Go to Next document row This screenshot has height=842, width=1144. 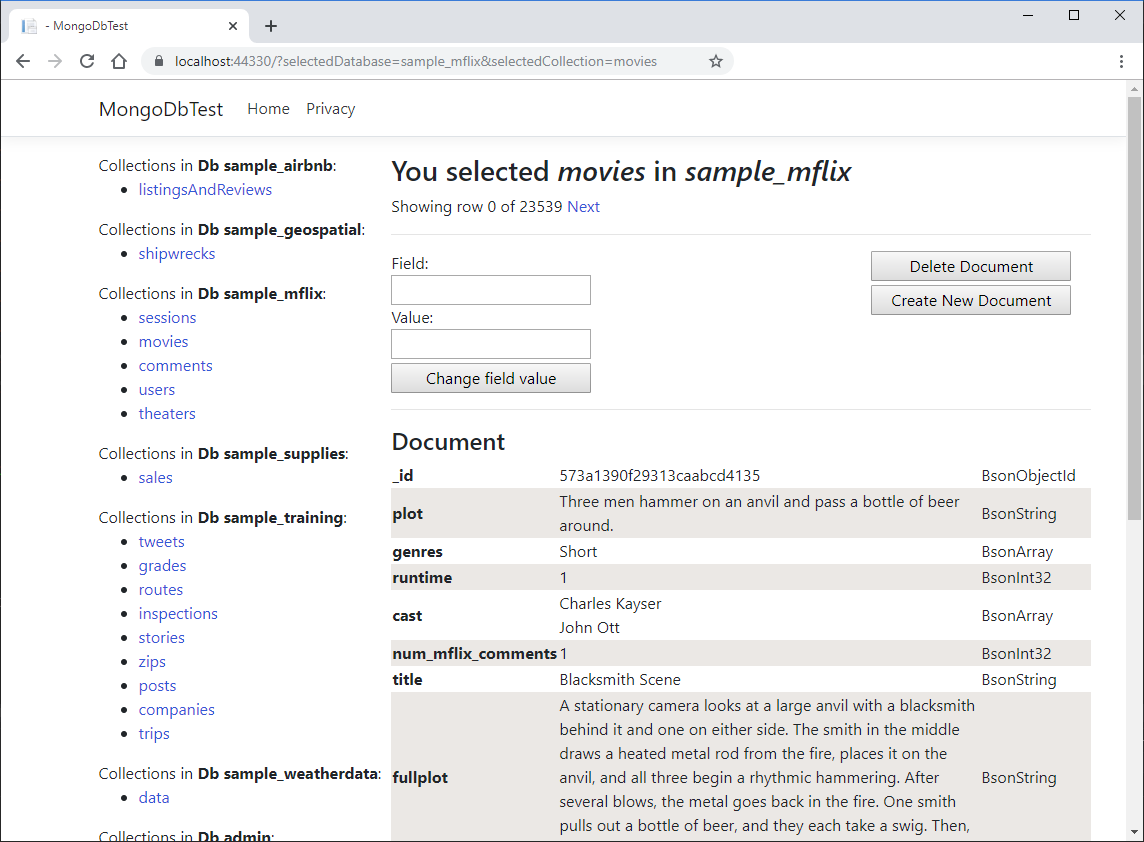583,207
